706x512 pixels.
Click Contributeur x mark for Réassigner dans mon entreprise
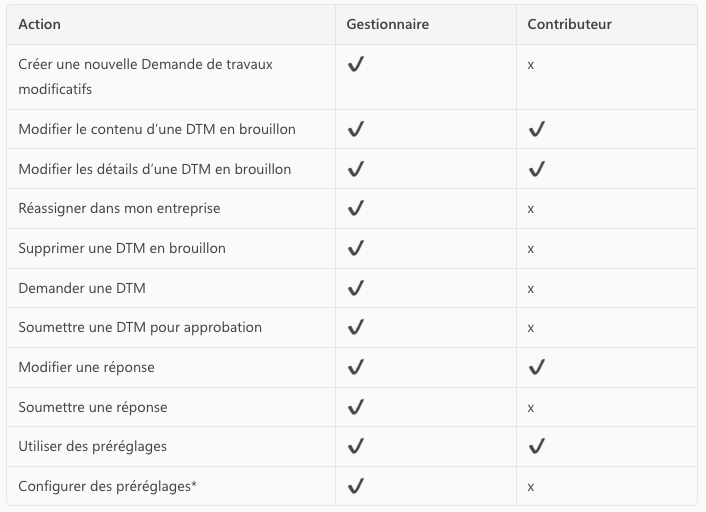coord(531,209)
